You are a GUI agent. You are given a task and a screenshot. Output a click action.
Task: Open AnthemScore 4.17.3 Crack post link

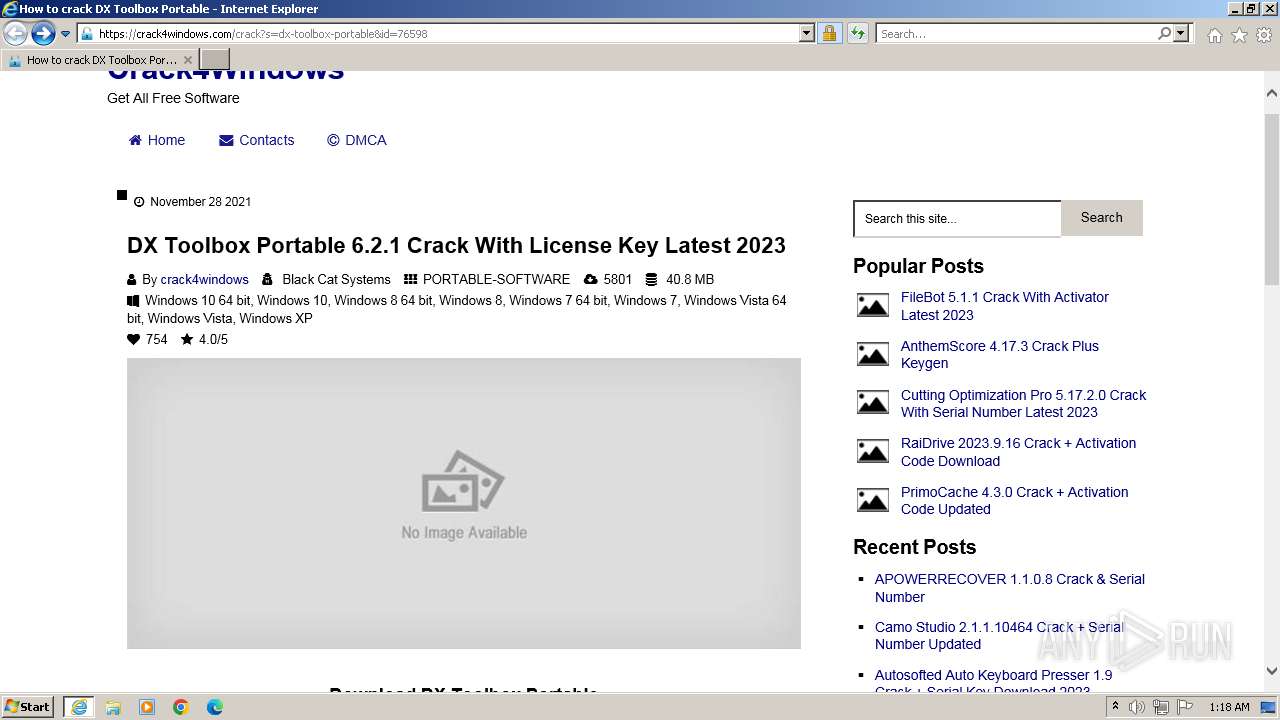tap(999, 355)
